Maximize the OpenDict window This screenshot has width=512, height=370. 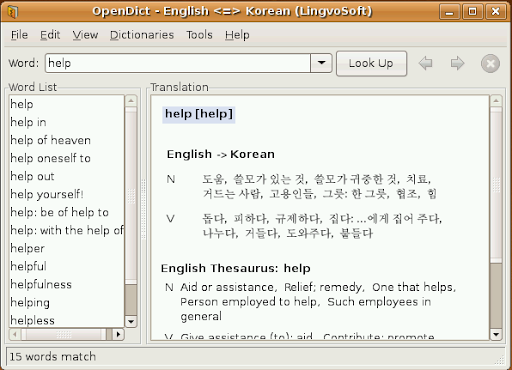472,12
